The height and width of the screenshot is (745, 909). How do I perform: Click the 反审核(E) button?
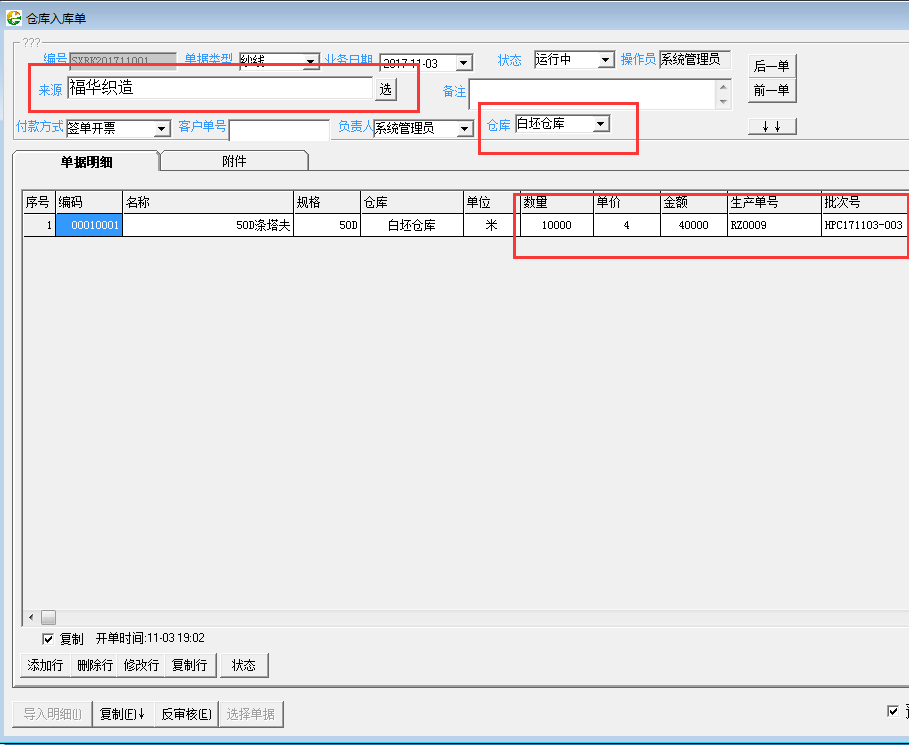point(186,714)
